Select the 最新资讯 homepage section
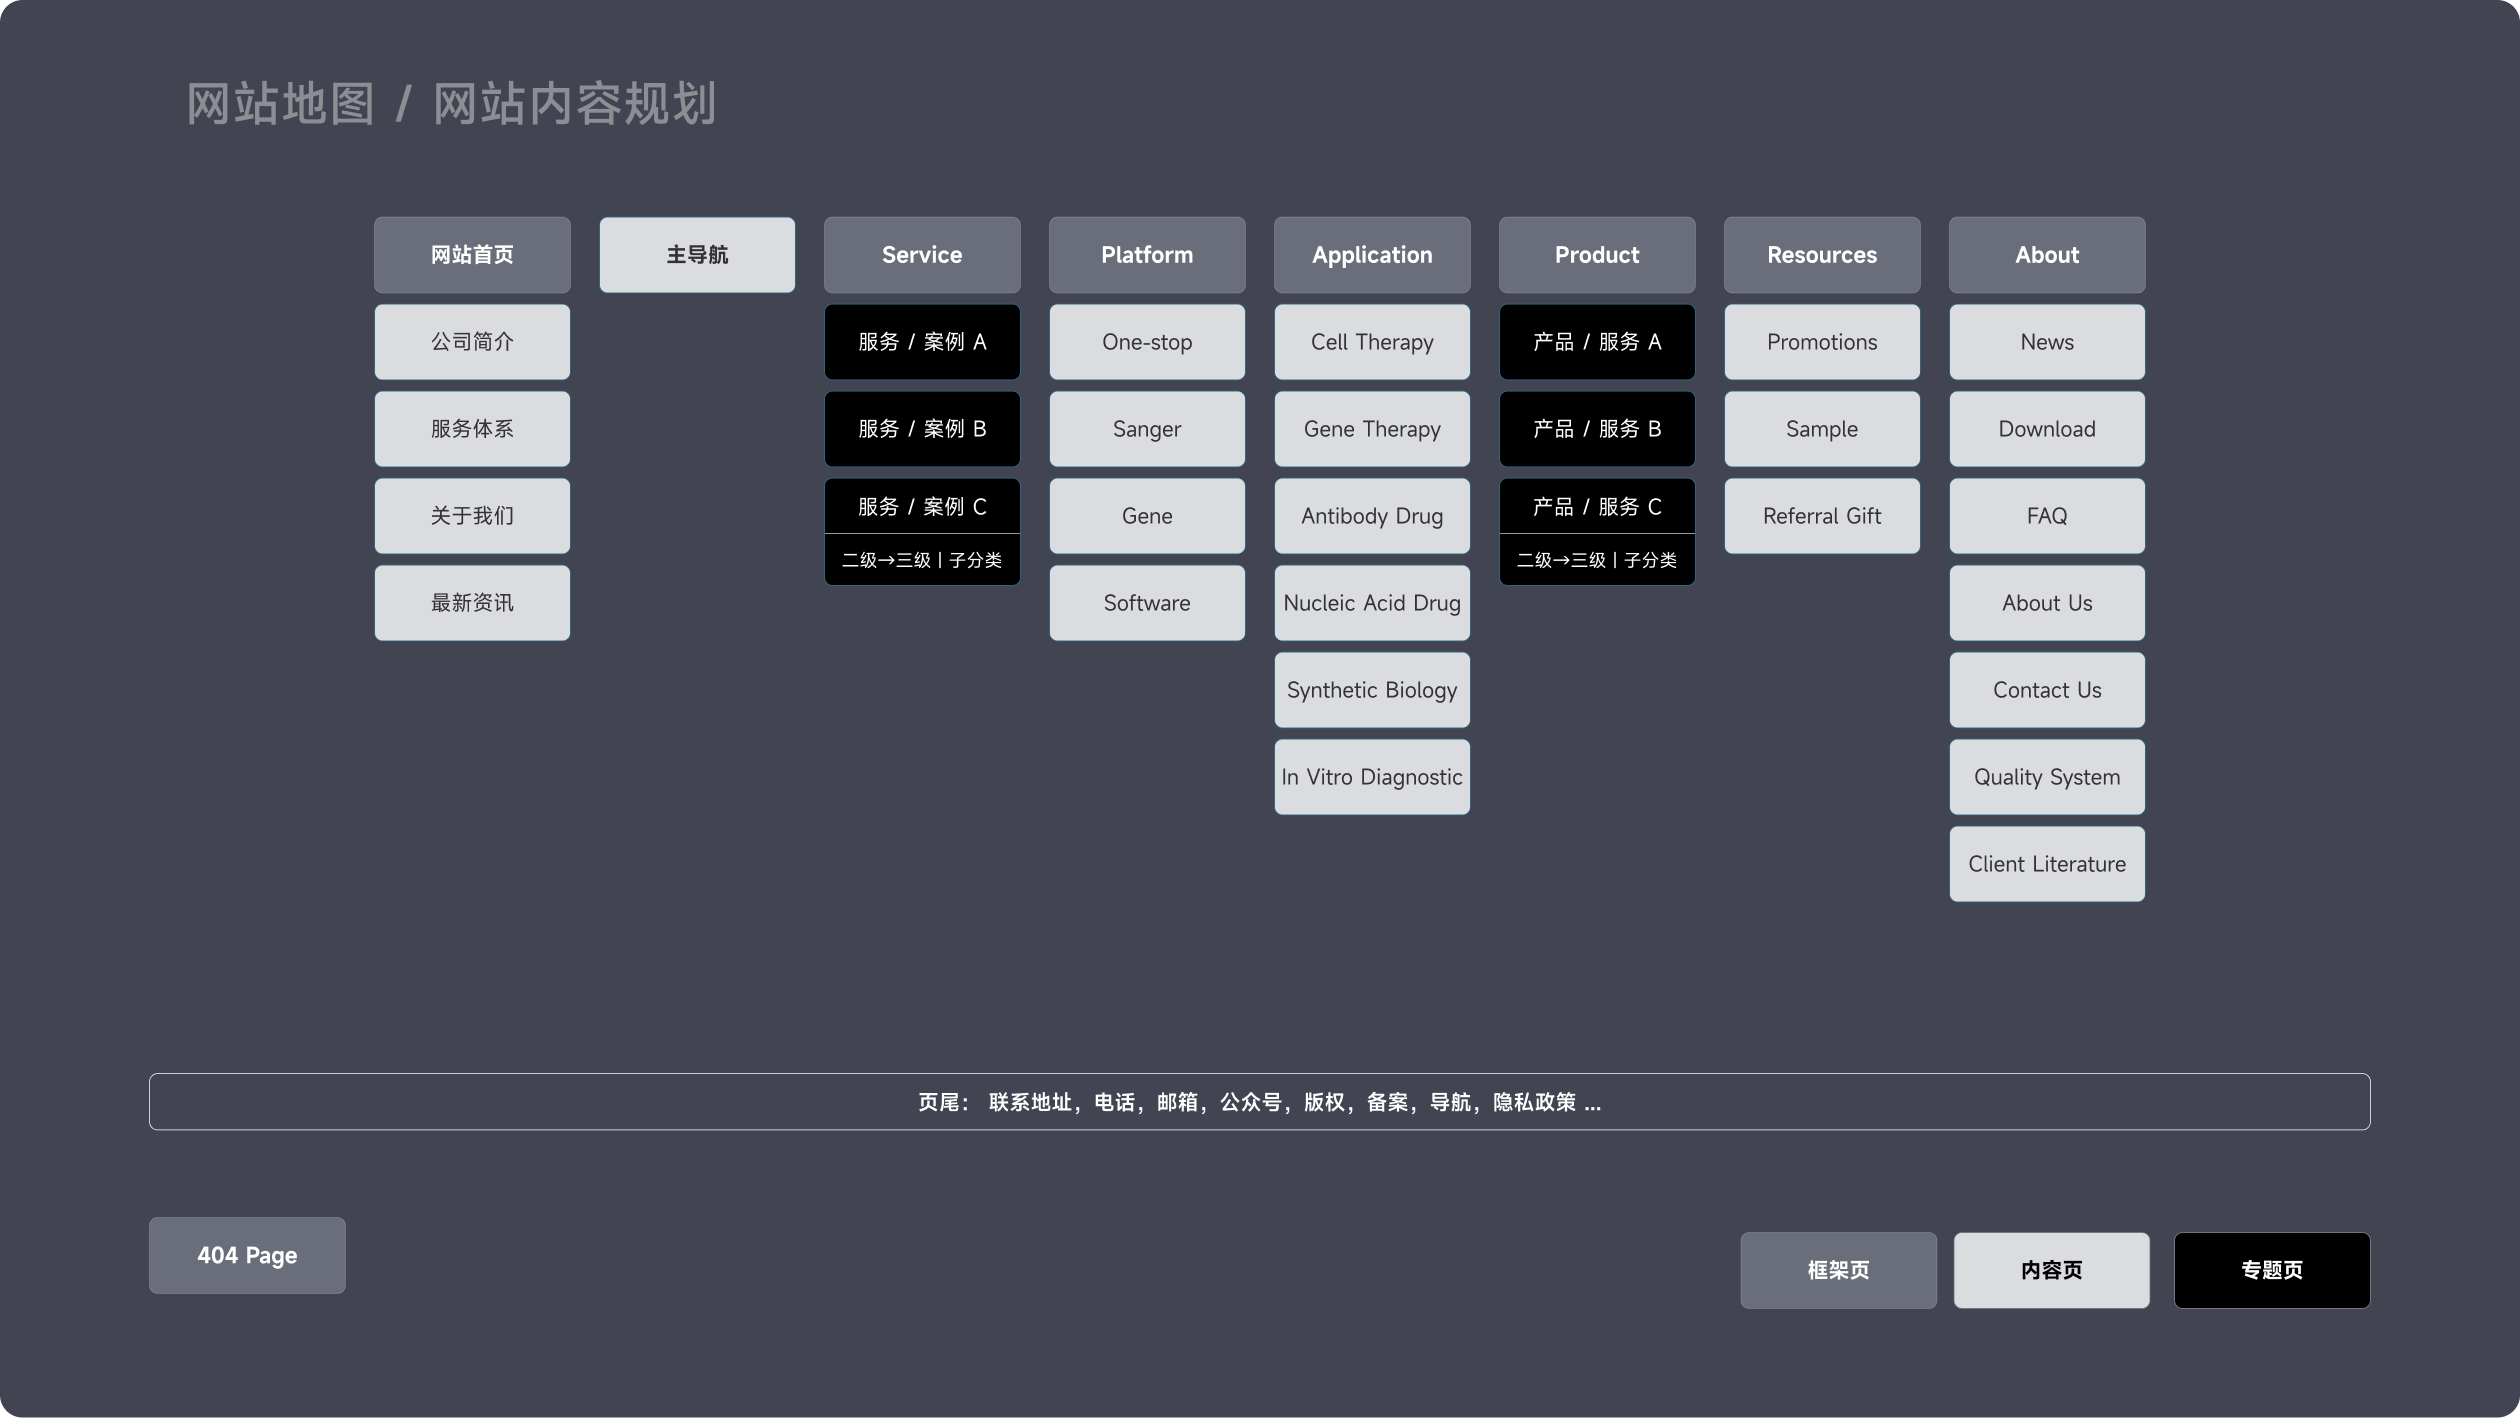This screenshot has width=2520, height=1418. 472,603
